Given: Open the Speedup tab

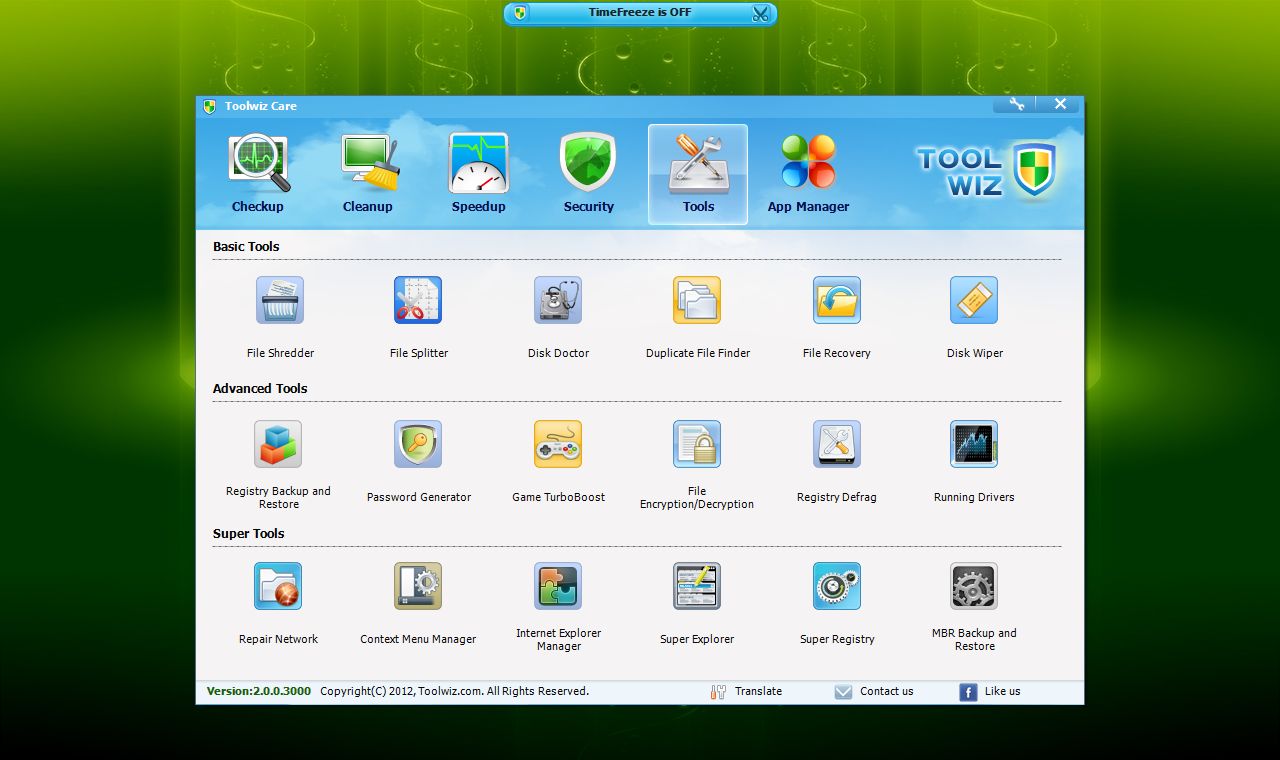Looking at the screenshot, I should coord(478,174).
